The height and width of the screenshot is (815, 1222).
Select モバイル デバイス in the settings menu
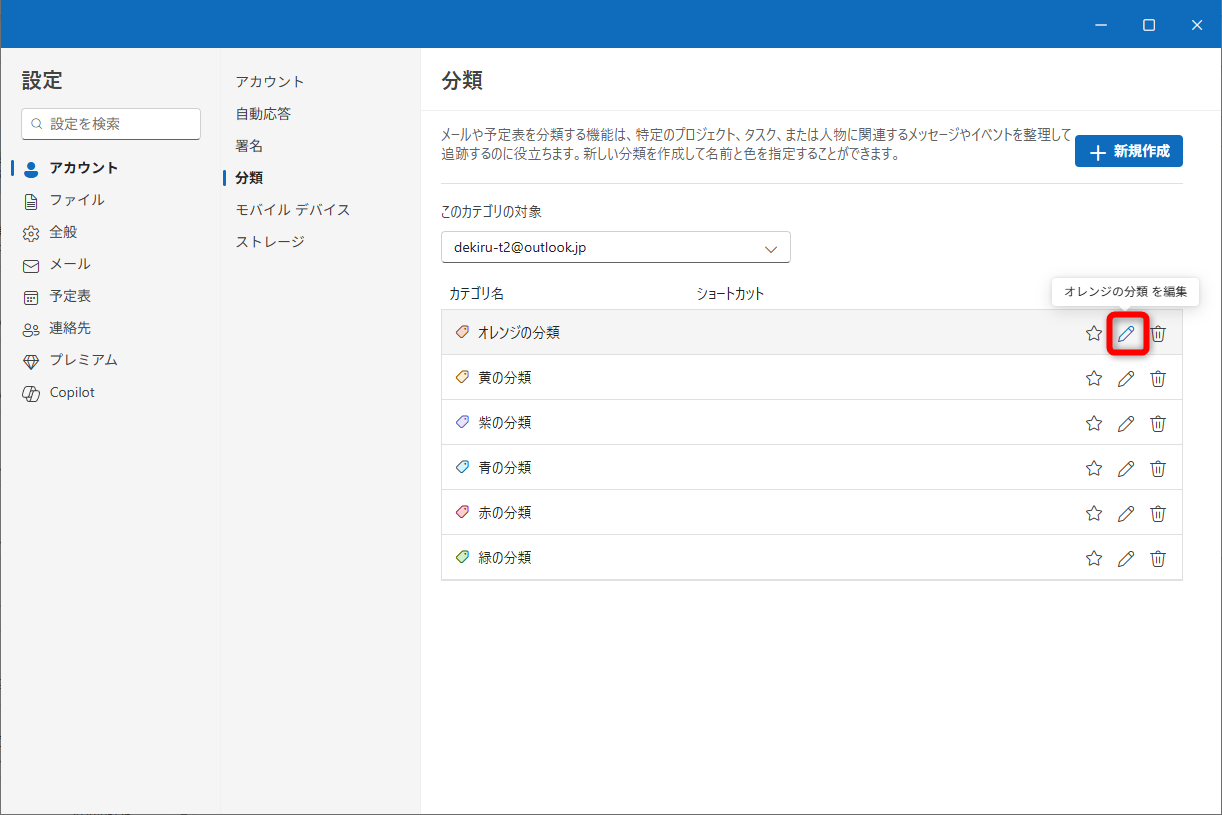(x=291, y=209)
